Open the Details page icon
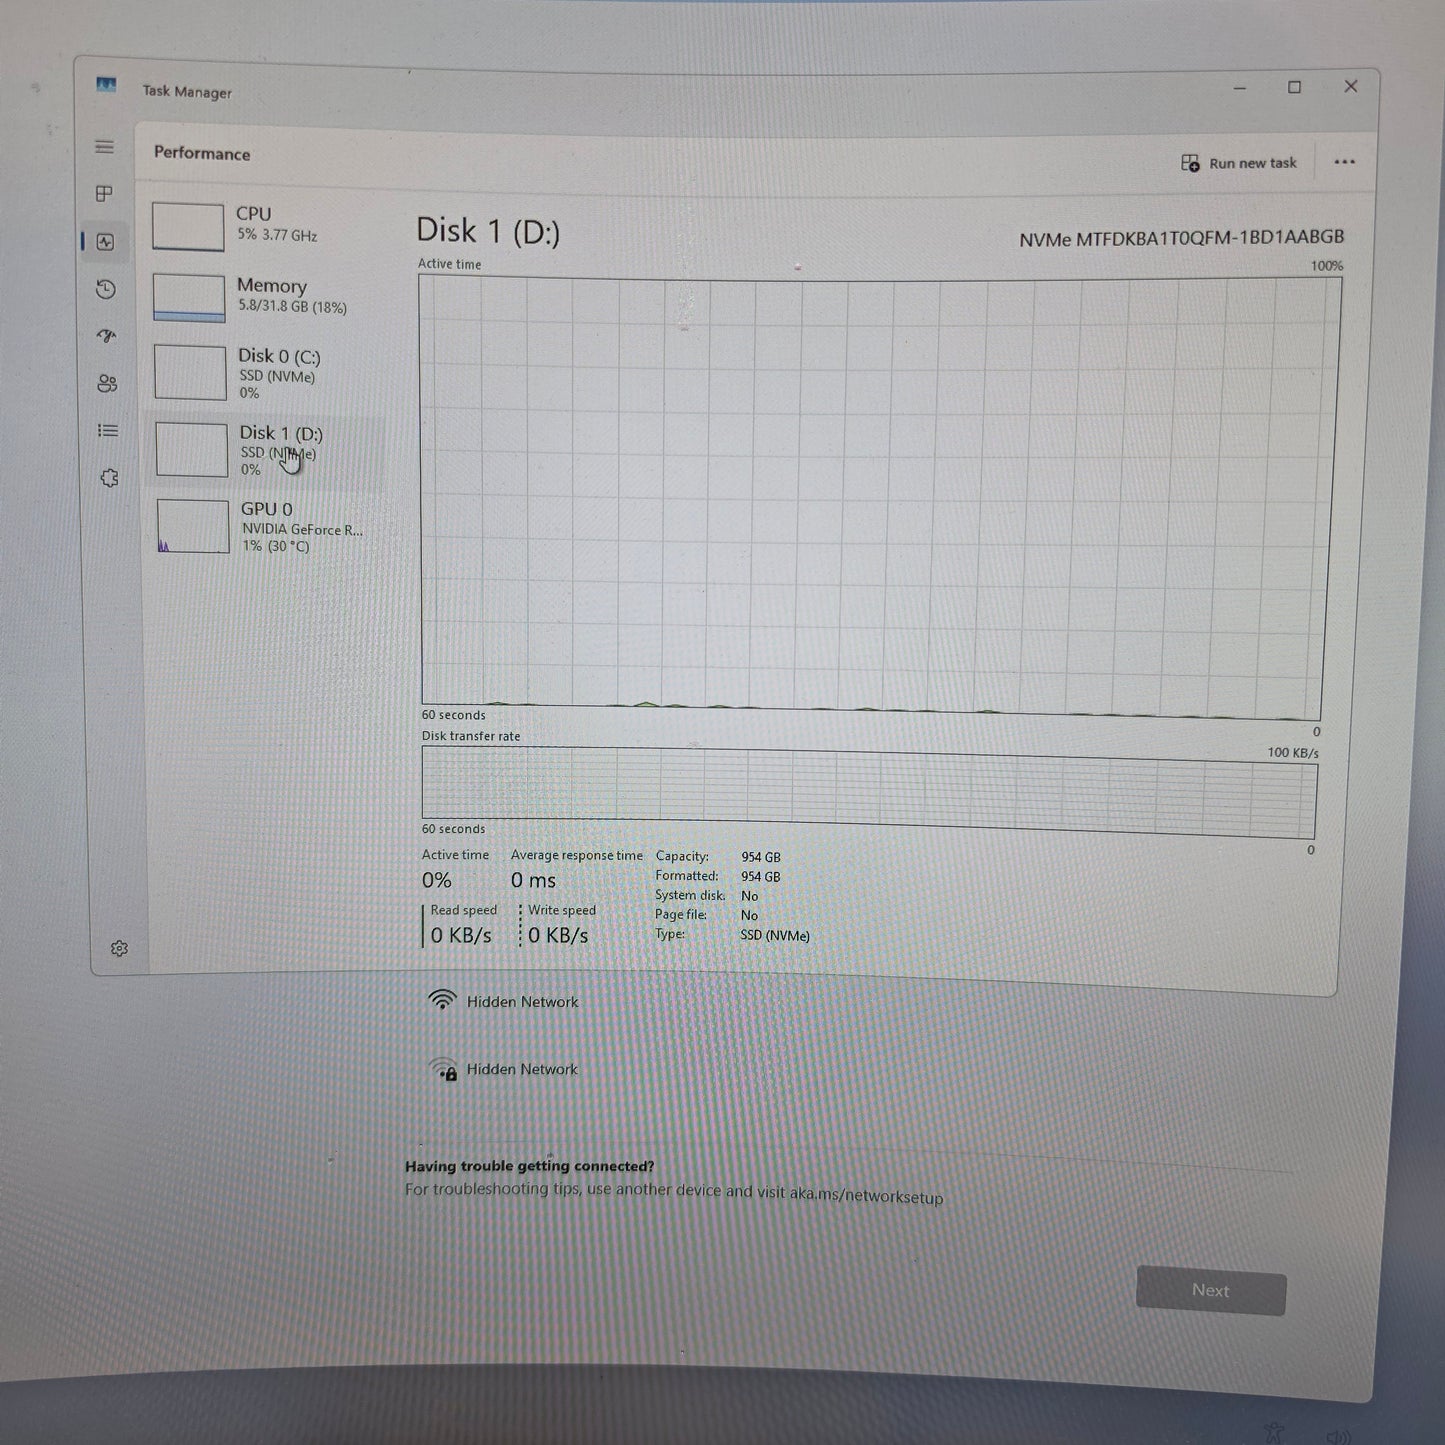Screen dimensions: 1445x1445 [108, 431]
